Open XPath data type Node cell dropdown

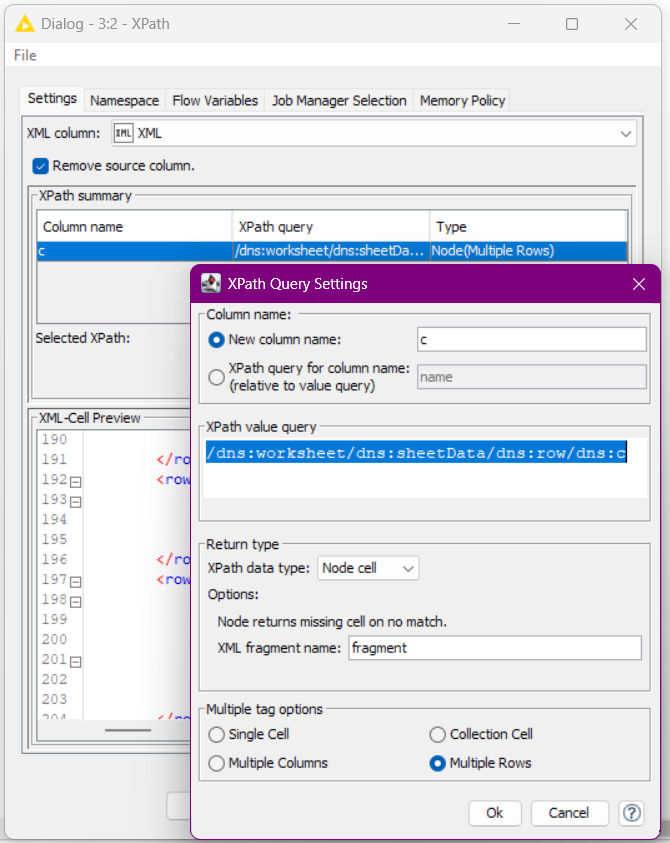click(368, 568)
